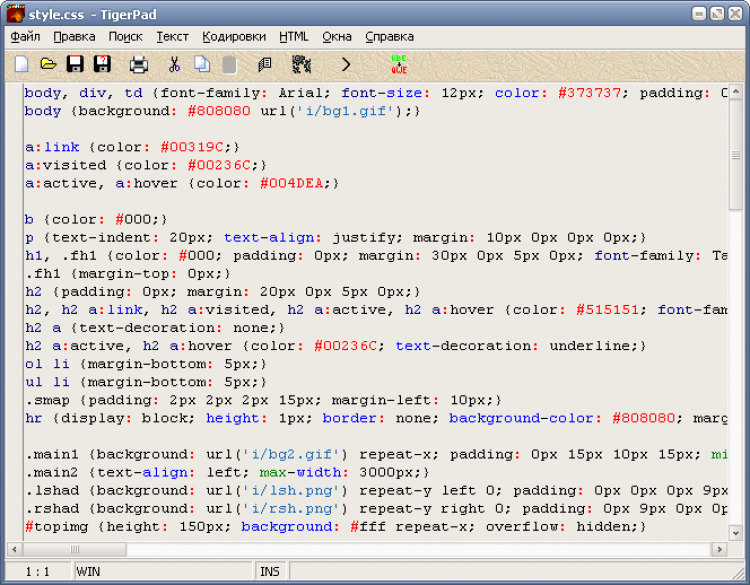Create a new blank document
750x585 pixels.
pos(22,64)
